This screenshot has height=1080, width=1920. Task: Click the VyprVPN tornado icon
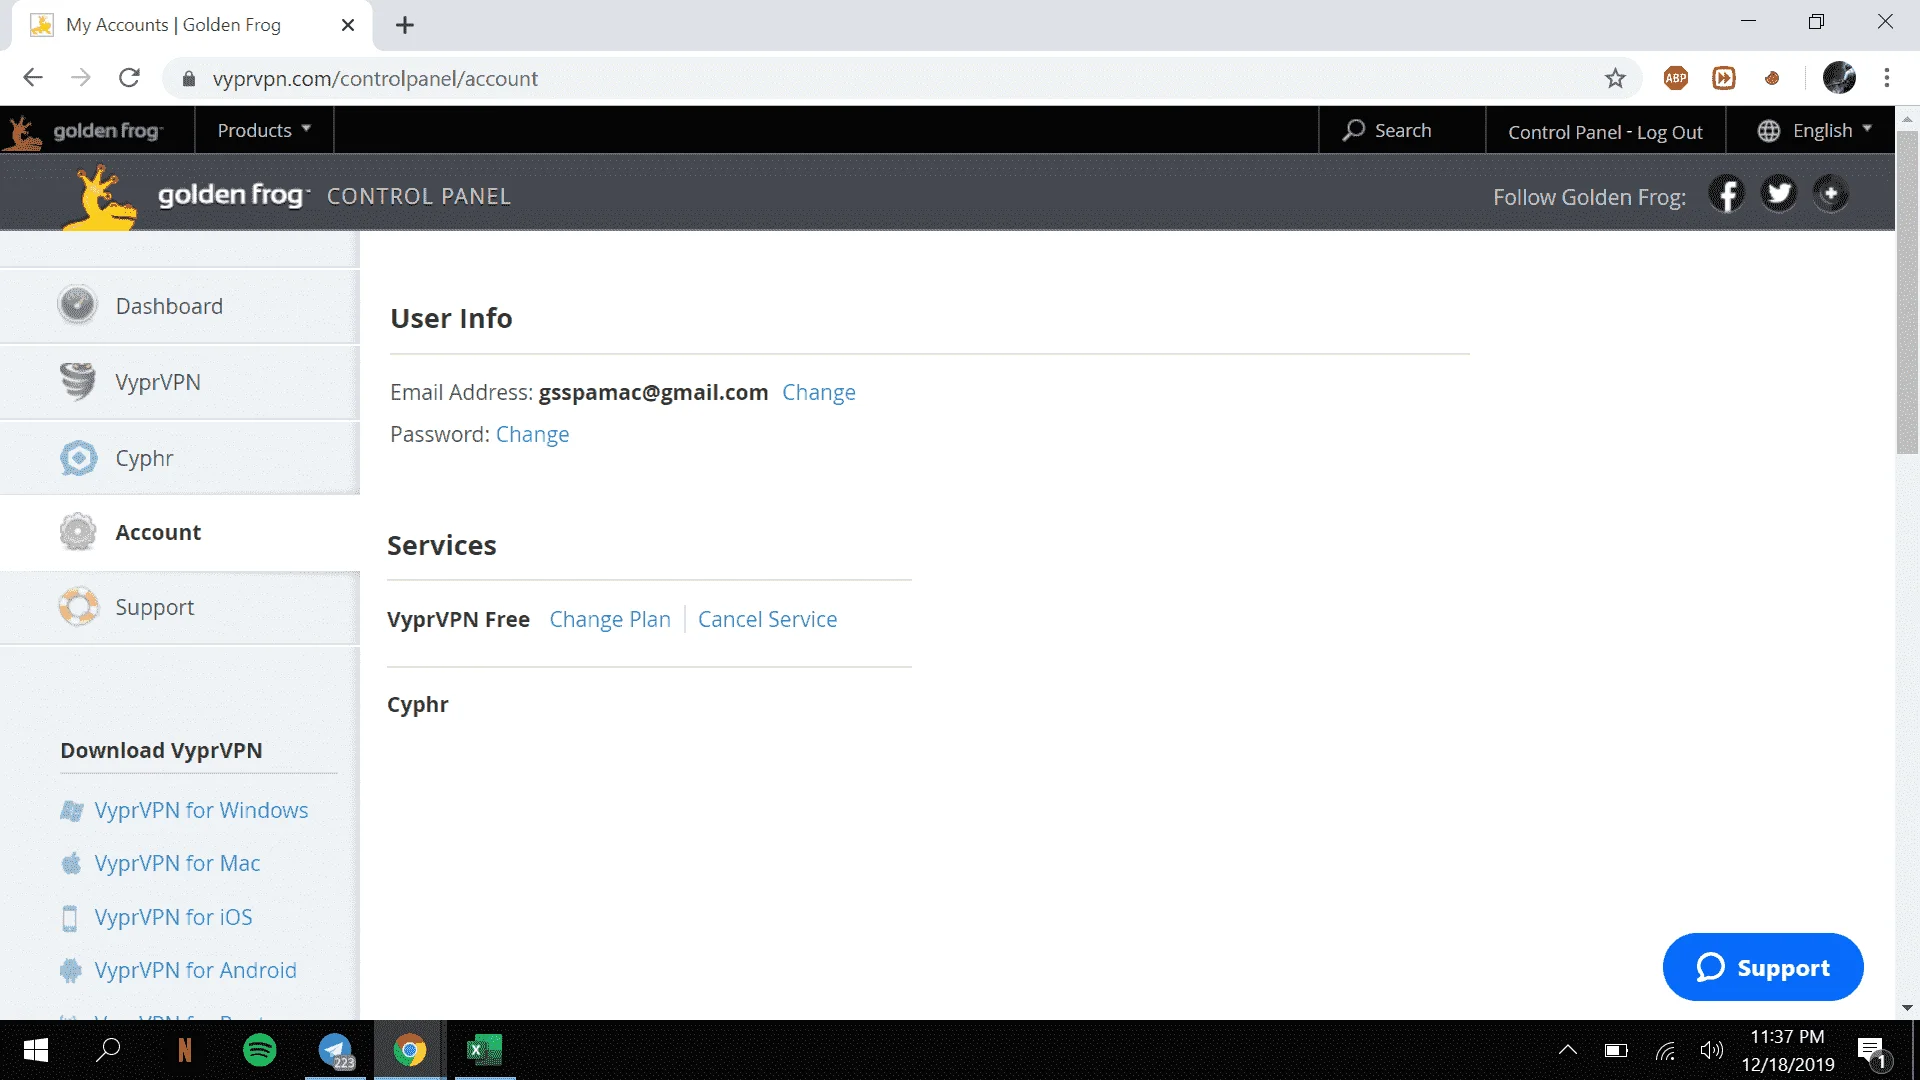pyautogui.click(x=77, y=381)
